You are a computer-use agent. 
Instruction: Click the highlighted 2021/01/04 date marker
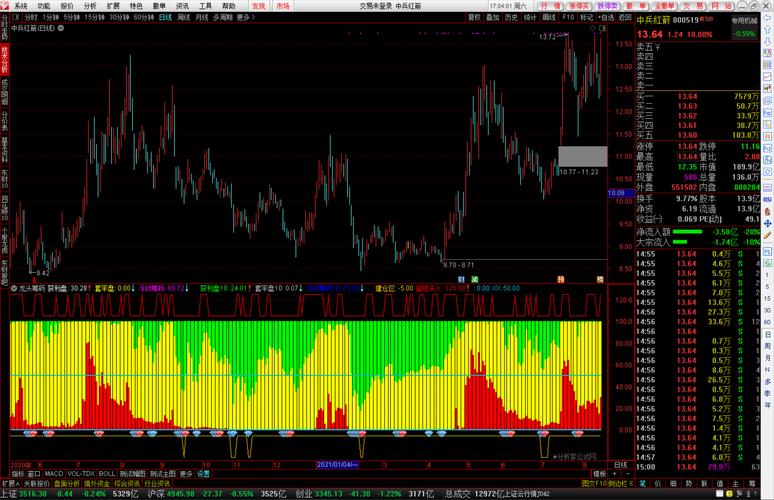338,464
